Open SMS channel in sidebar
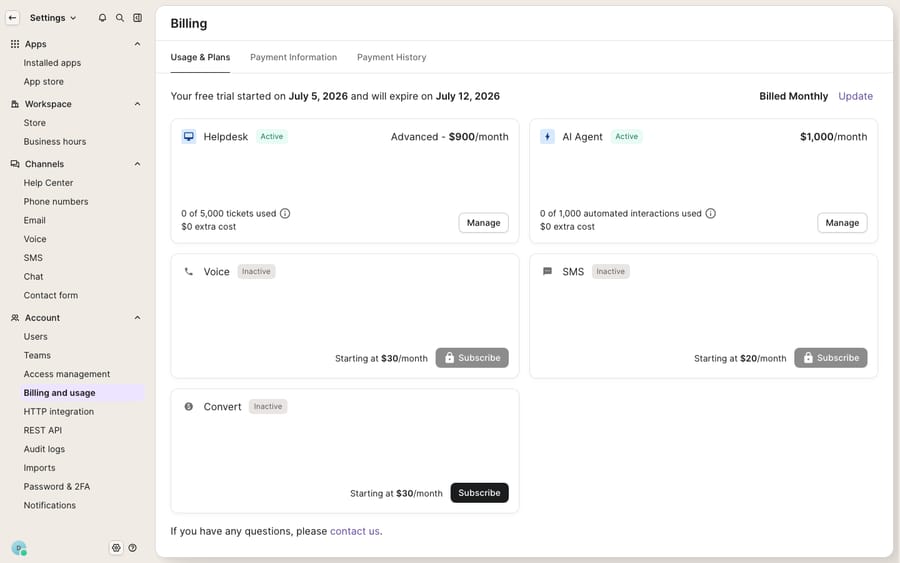Viewport: 900px width, 563px height. point(33,258)
